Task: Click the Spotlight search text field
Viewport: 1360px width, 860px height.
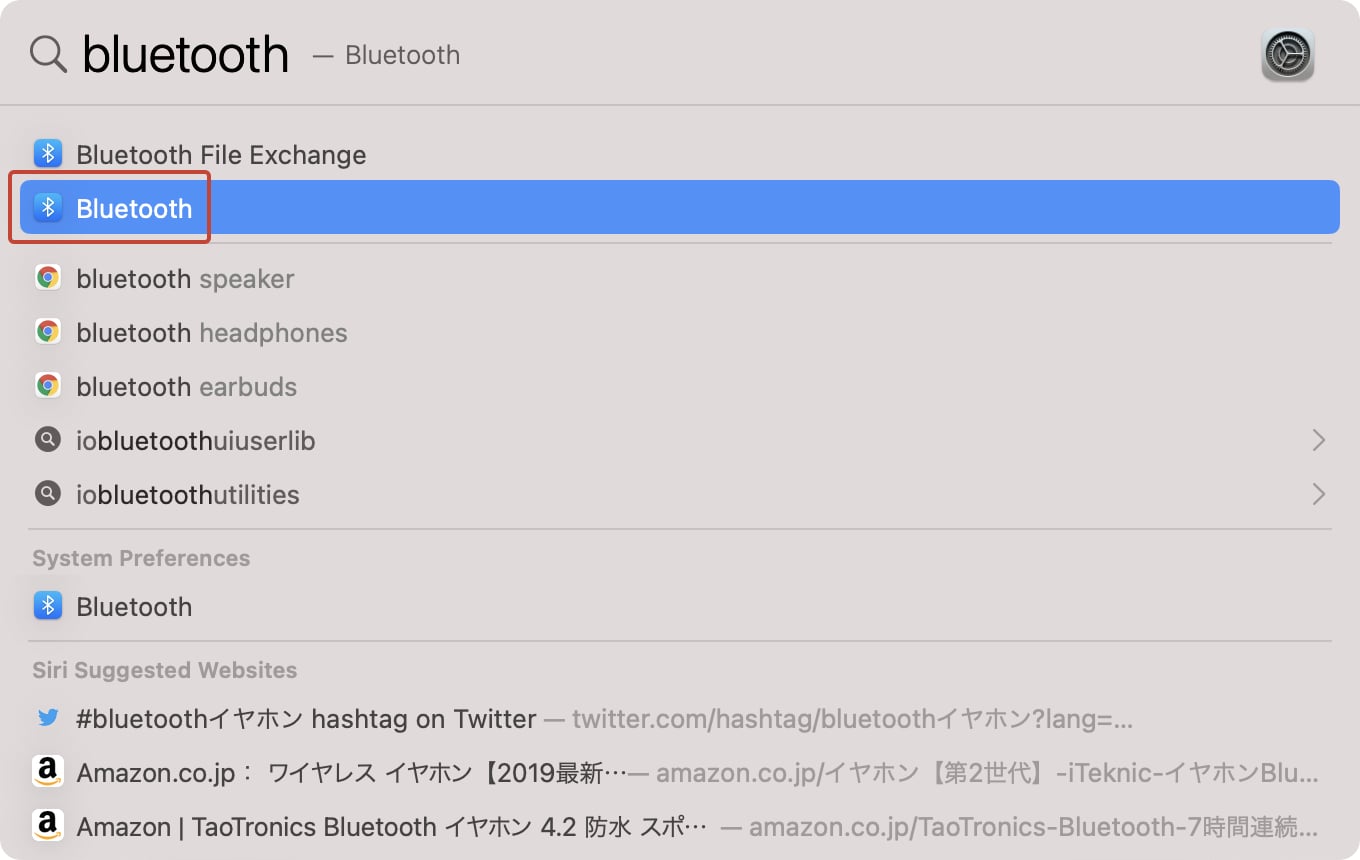Action: tap(186, 54)
